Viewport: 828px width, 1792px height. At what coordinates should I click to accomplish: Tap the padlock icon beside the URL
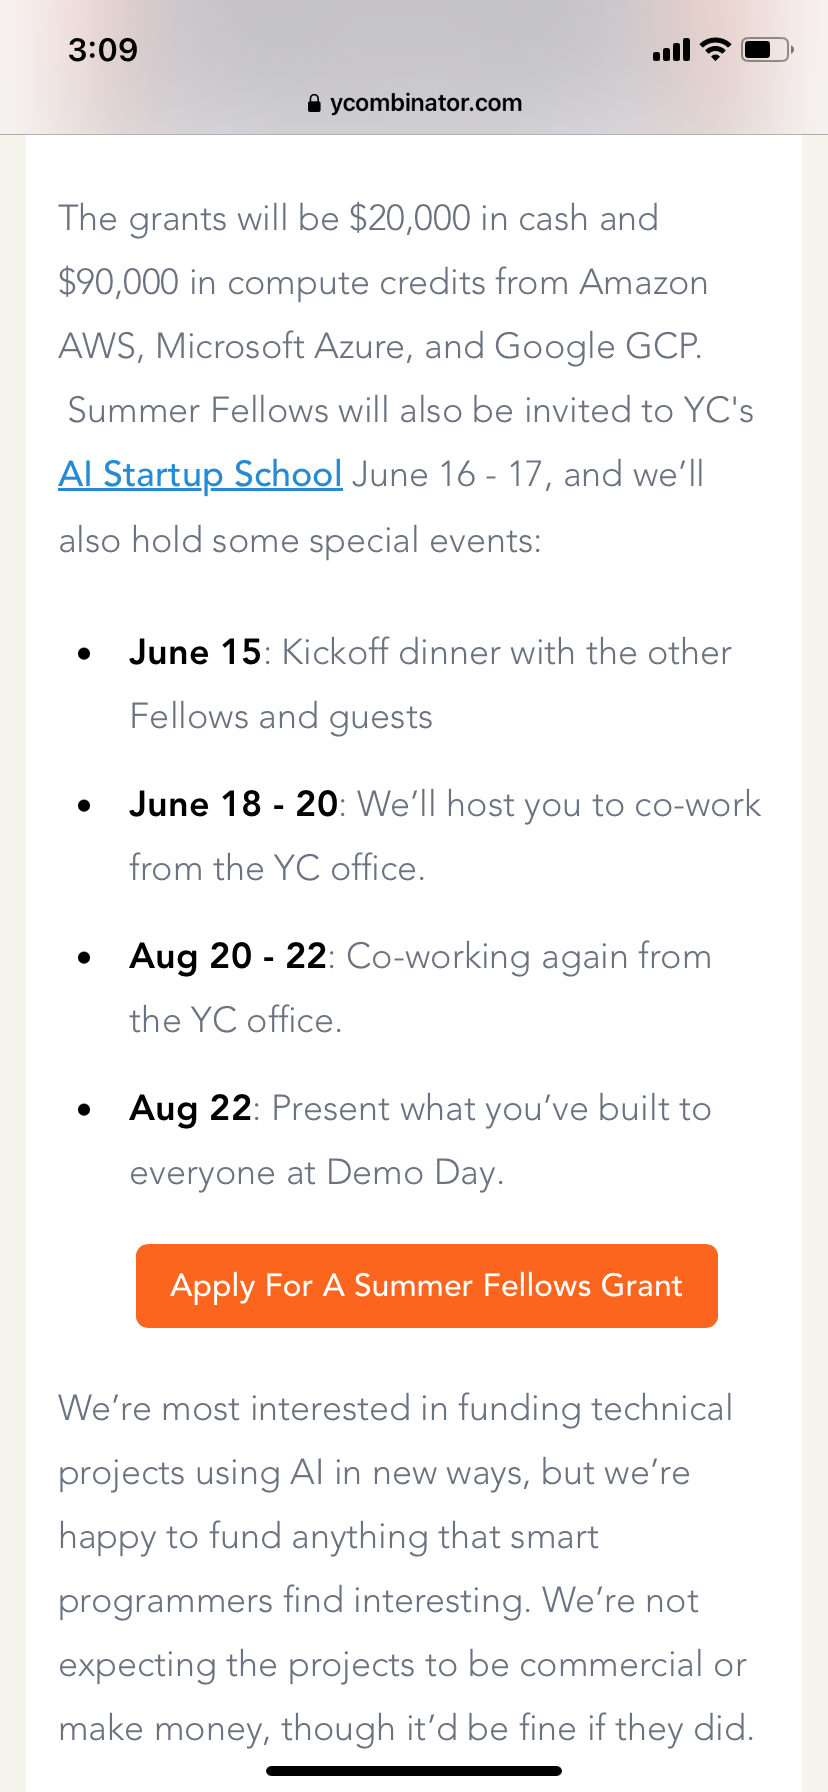point(314,103)
